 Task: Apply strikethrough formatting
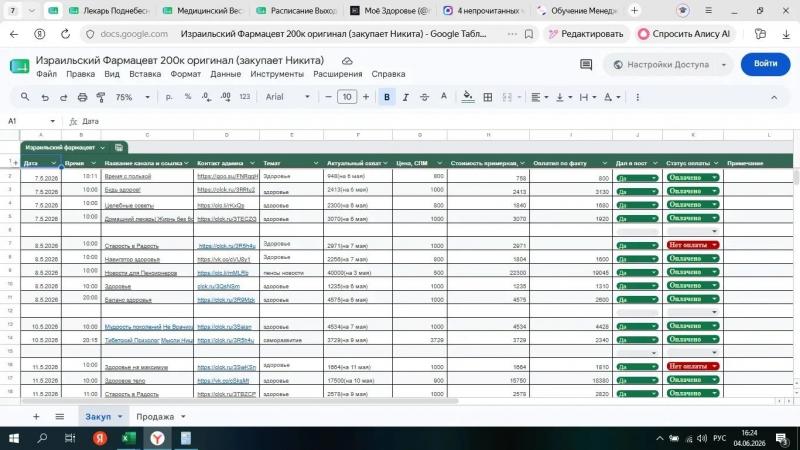click(424, 97)
